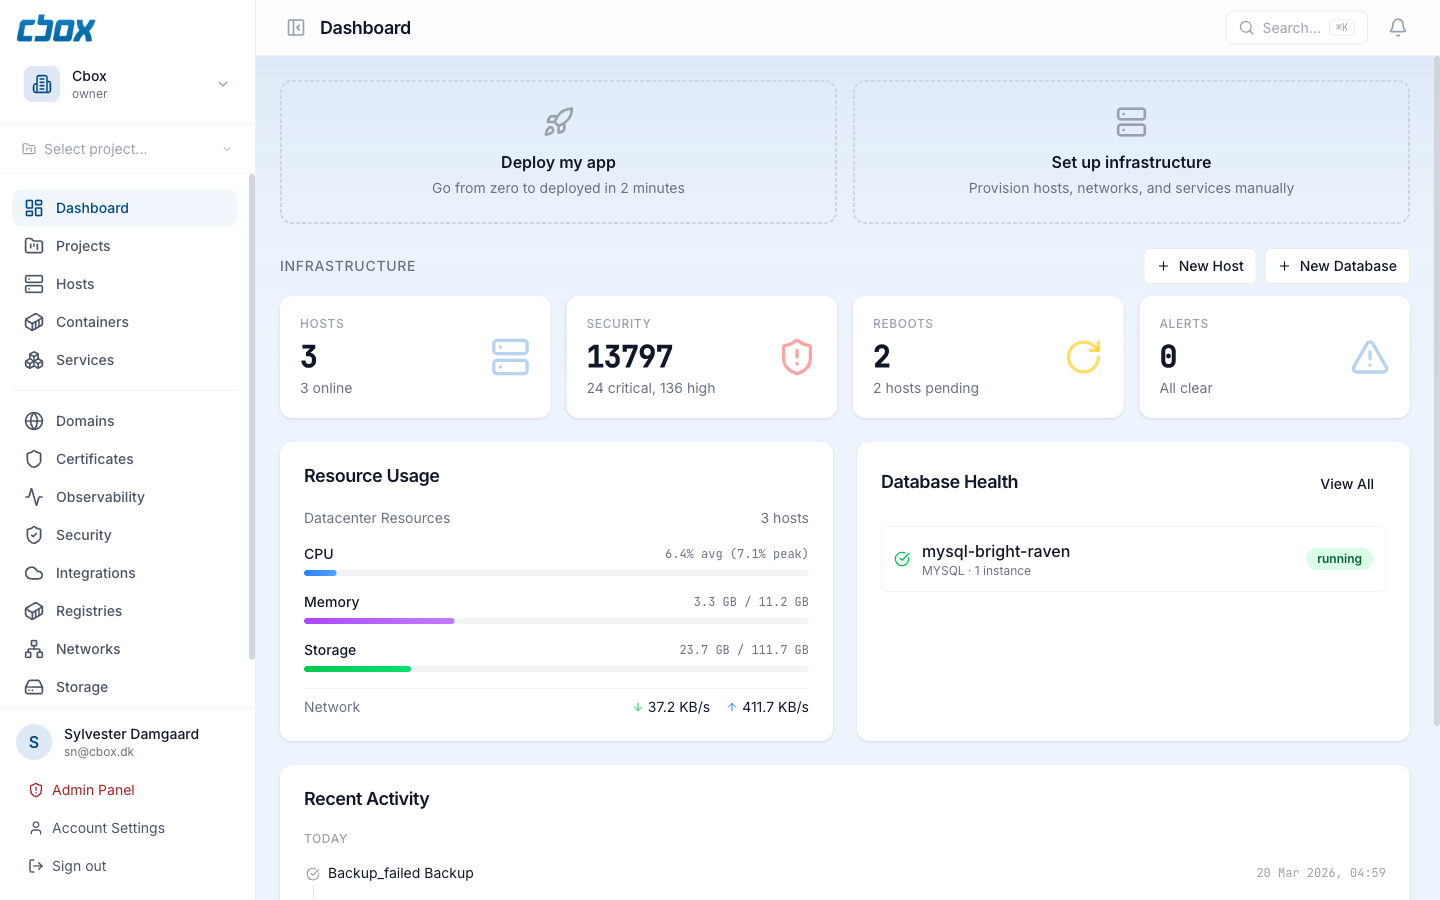Viewport: 1440px width, 900px height.
Task: Click the Memory usage progress bar
Action: (556, 621)
